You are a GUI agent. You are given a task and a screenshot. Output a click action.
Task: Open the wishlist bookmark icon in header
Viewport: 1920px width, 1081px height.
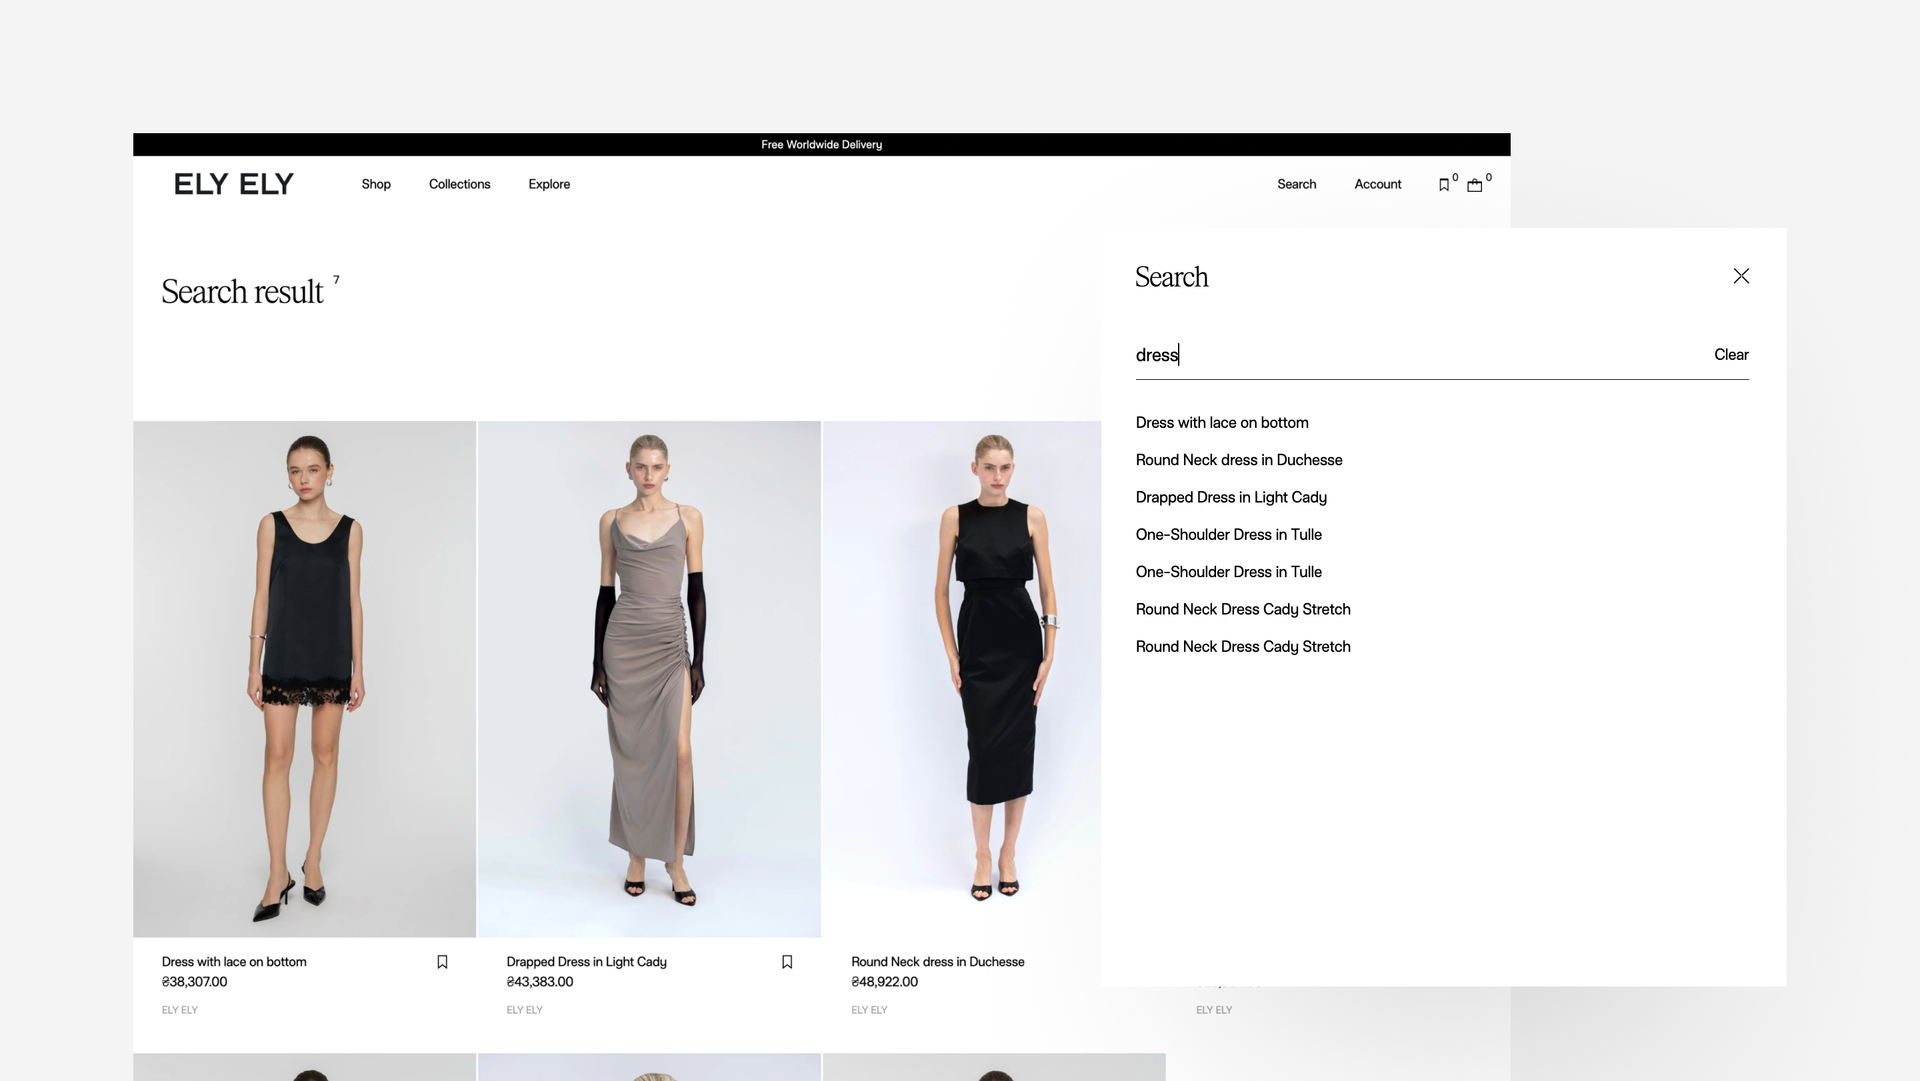tap(1444, 185)
